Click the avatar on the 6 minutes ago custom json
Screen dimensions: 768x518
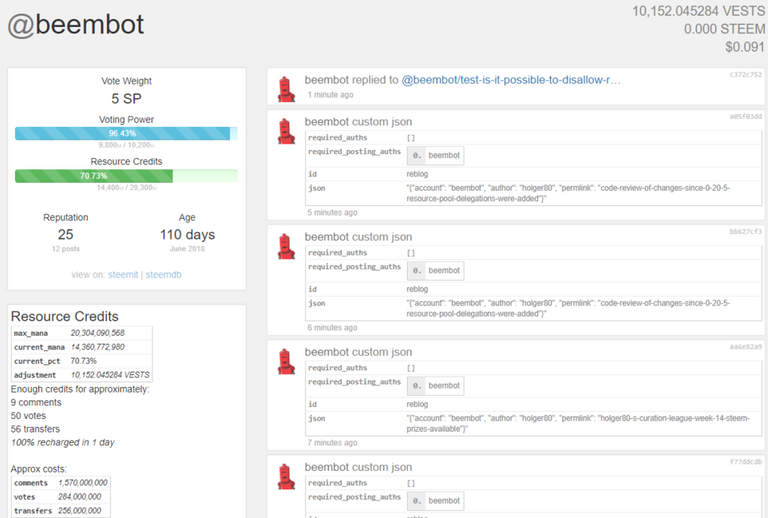pos(286,246)
